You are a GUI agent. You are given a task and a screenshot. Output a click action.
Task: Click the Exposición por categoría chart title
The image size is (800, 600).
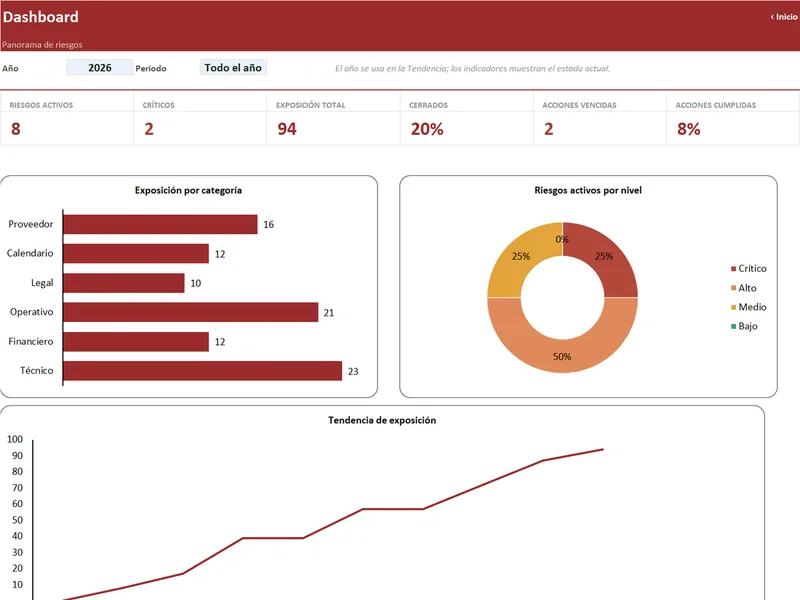tap(188, 190)
